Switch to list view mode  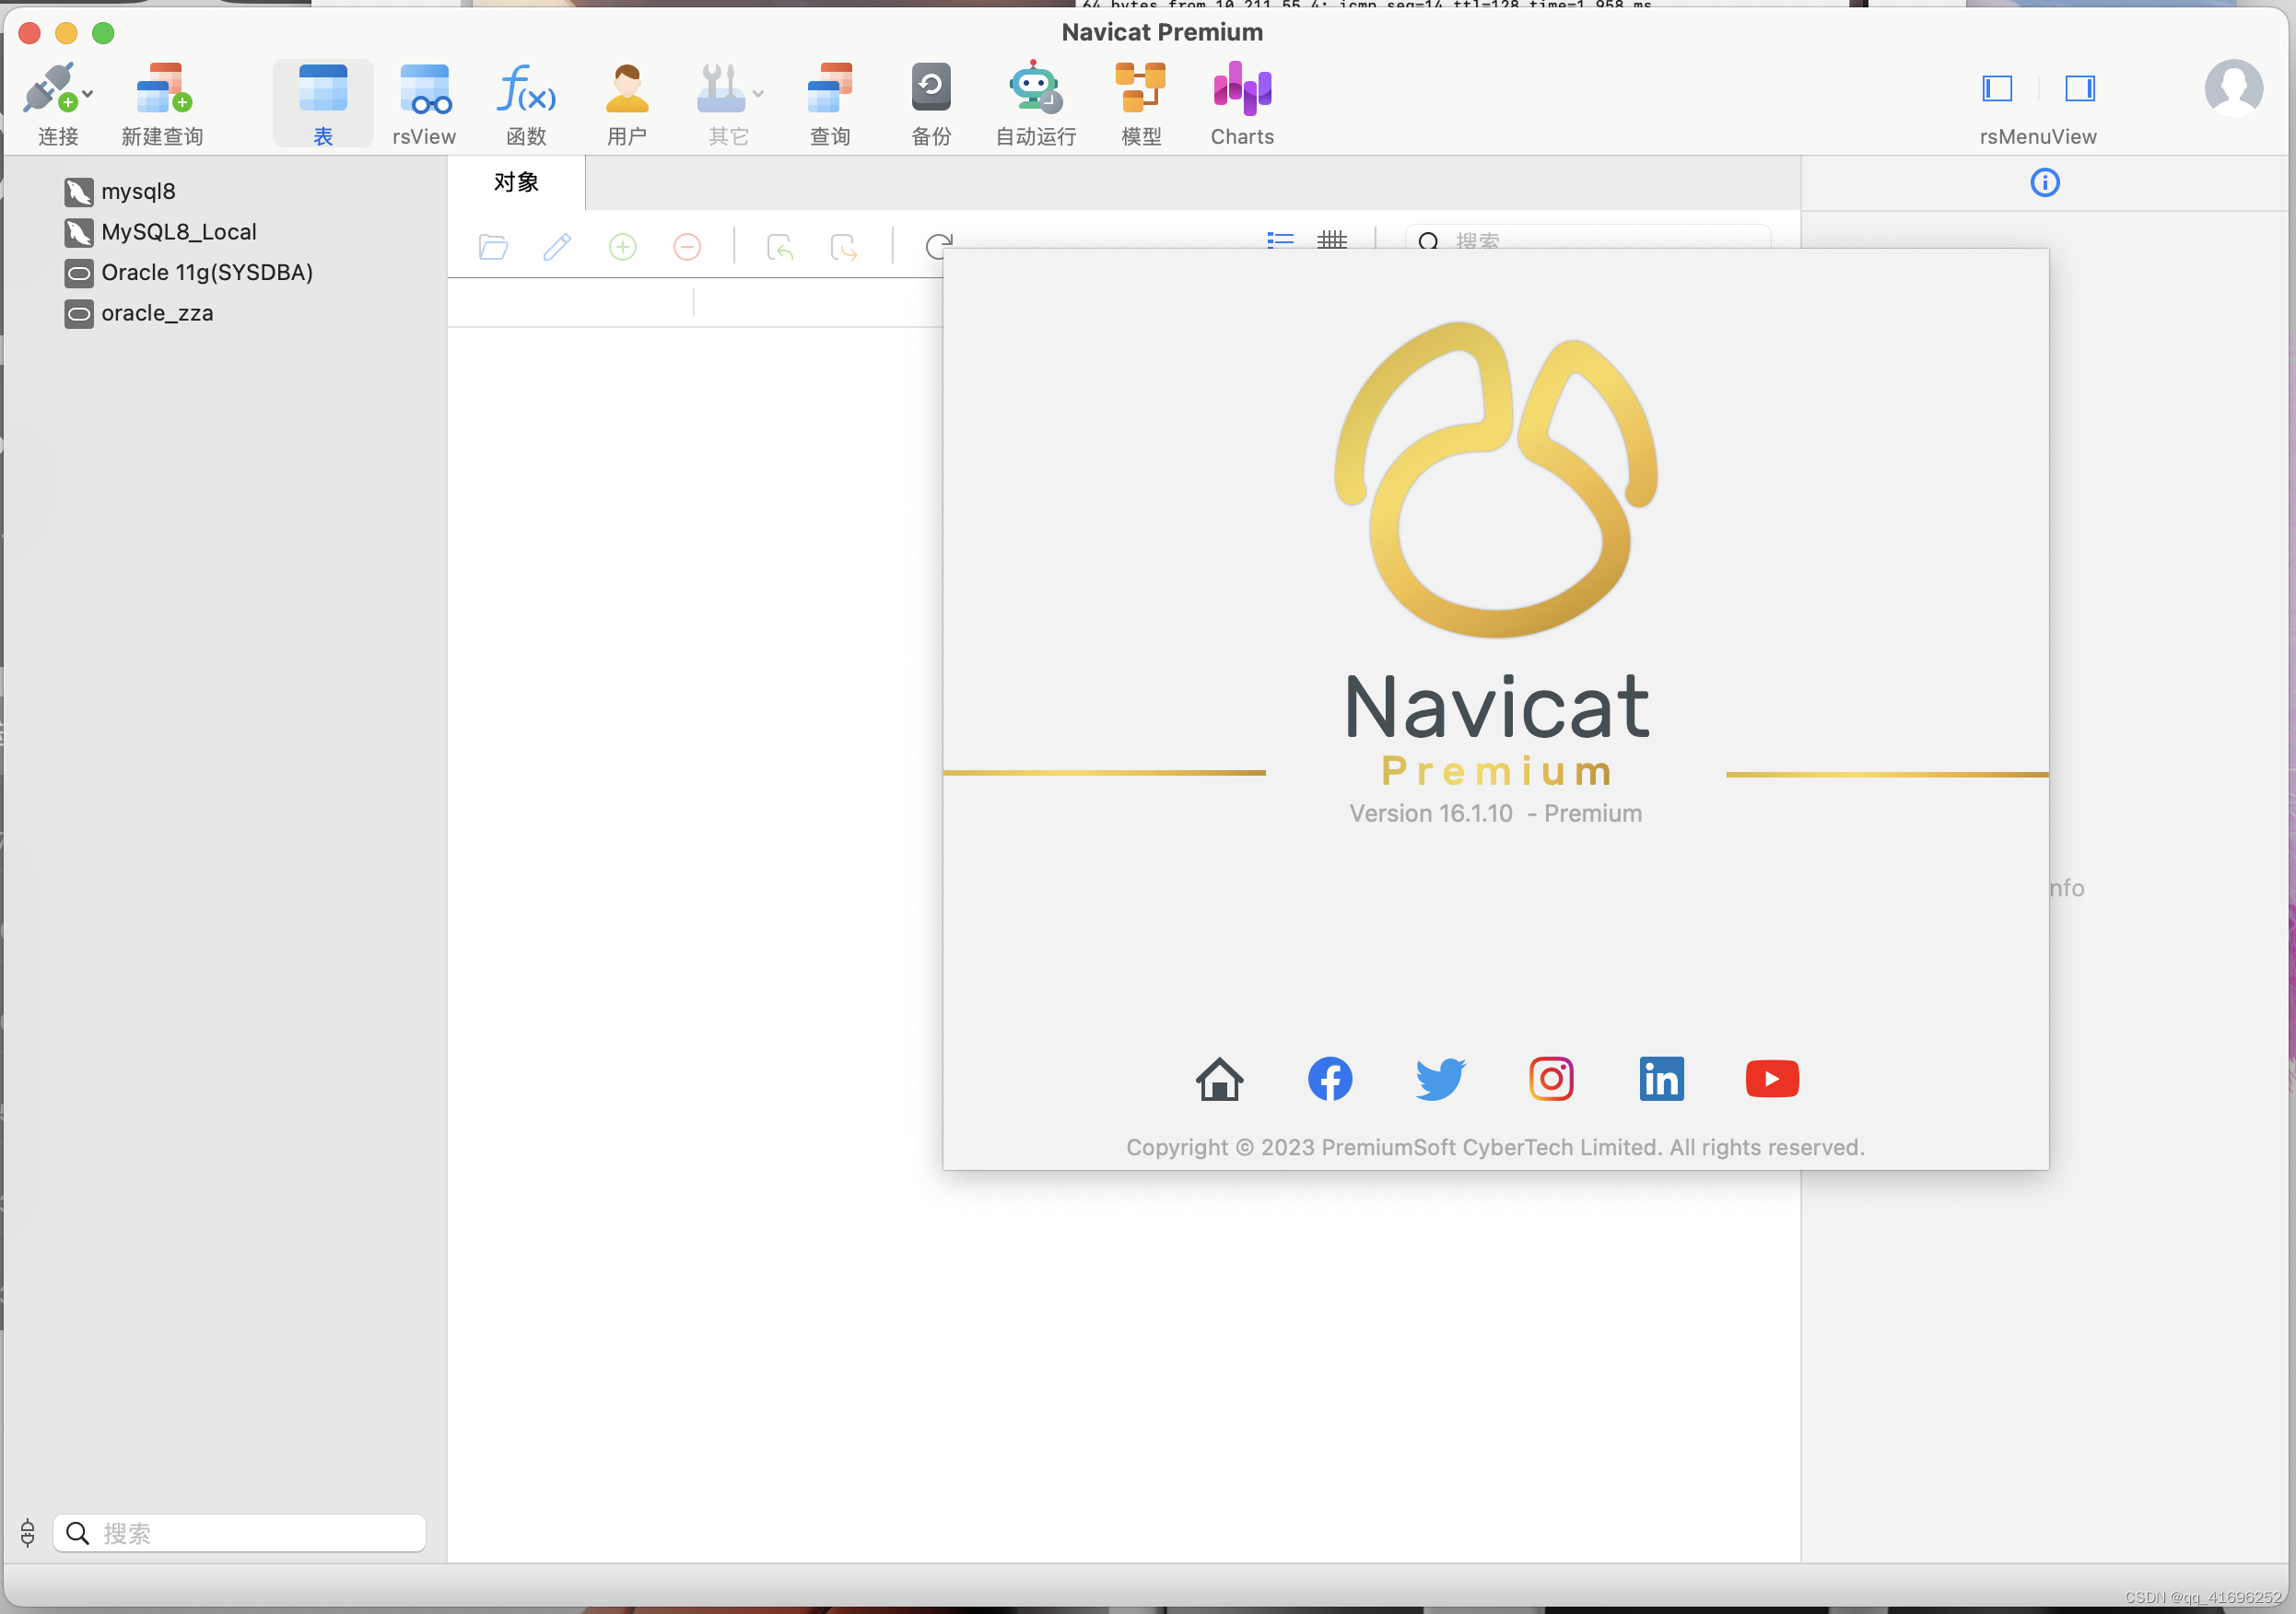1280,240
